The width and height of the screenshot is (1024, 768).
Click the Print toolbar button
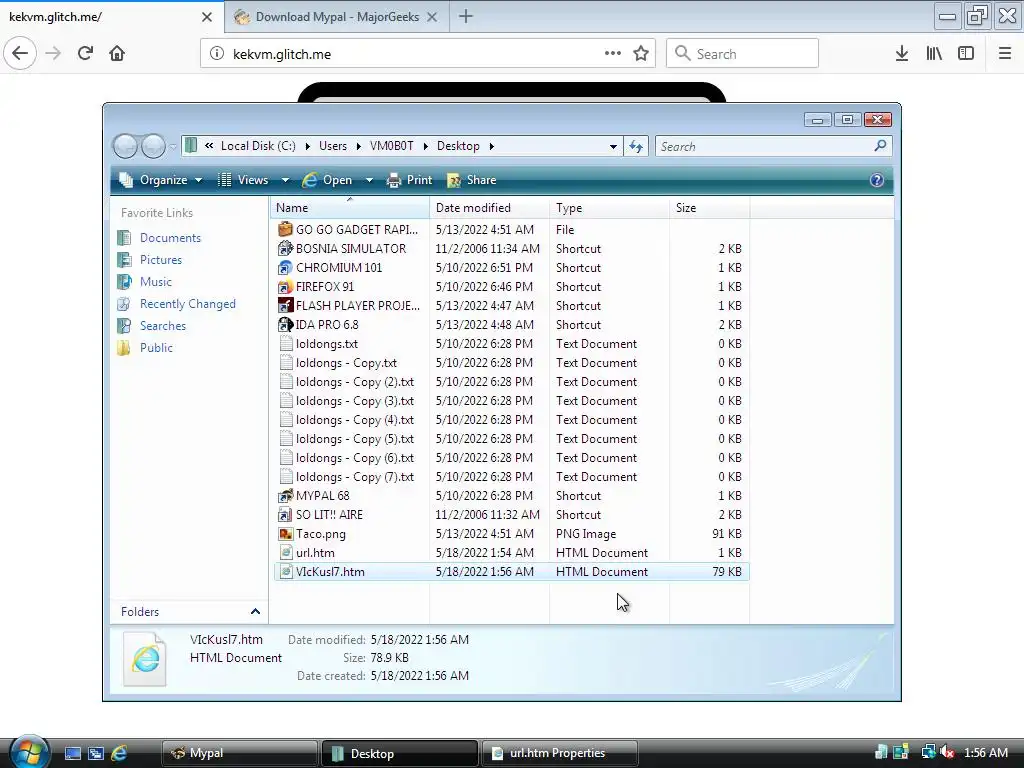[x=409, y=180]
